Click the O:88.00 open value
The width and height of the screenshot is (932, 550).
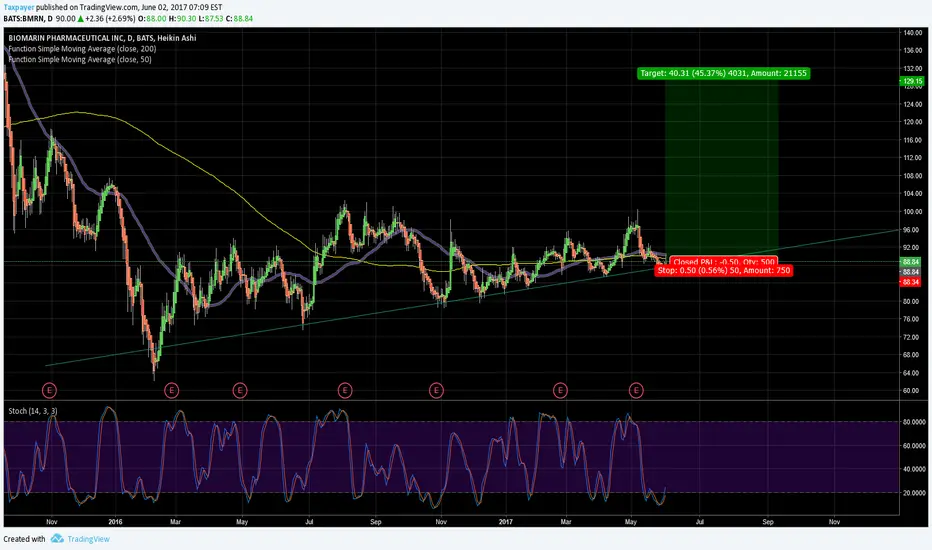[x=152, y=19]
